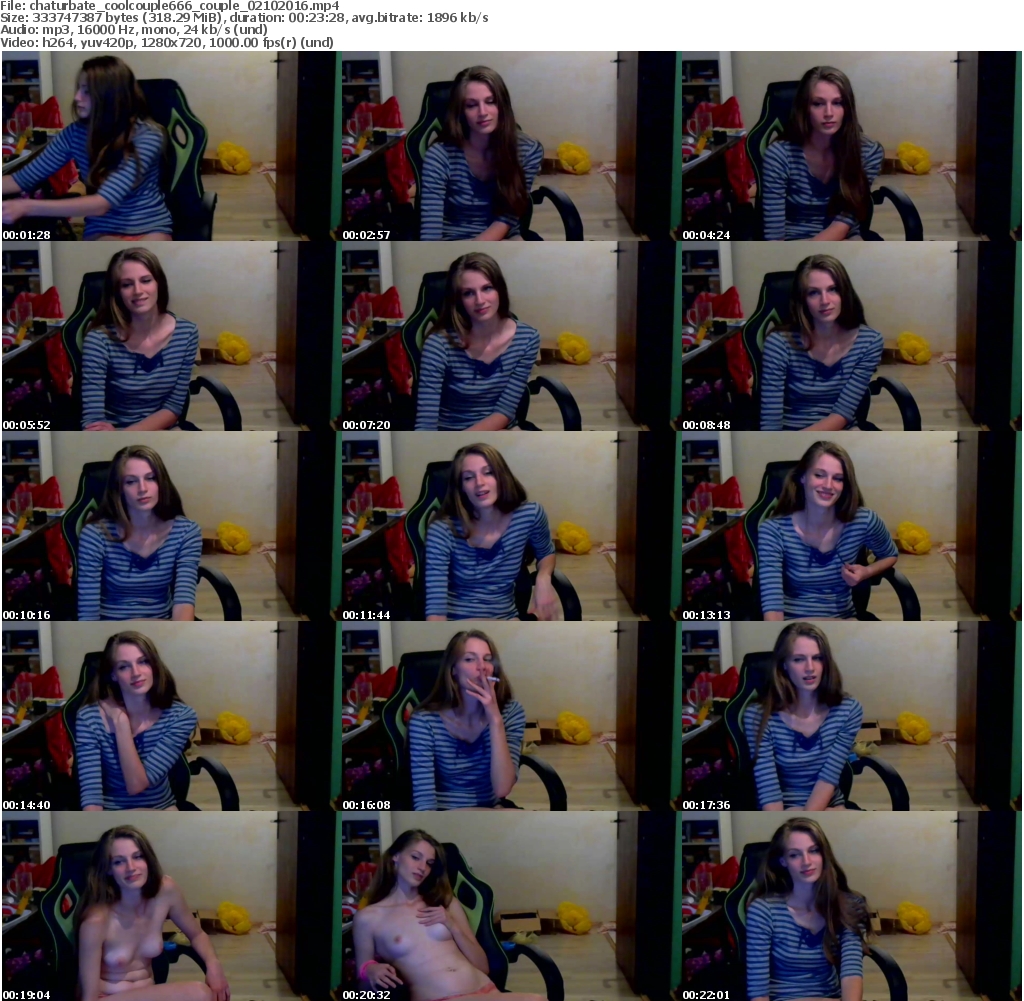Click the Audio mp3 info line
Image resolution: width=1024 pixels, height=1001 pixels.
coord(134,30)
